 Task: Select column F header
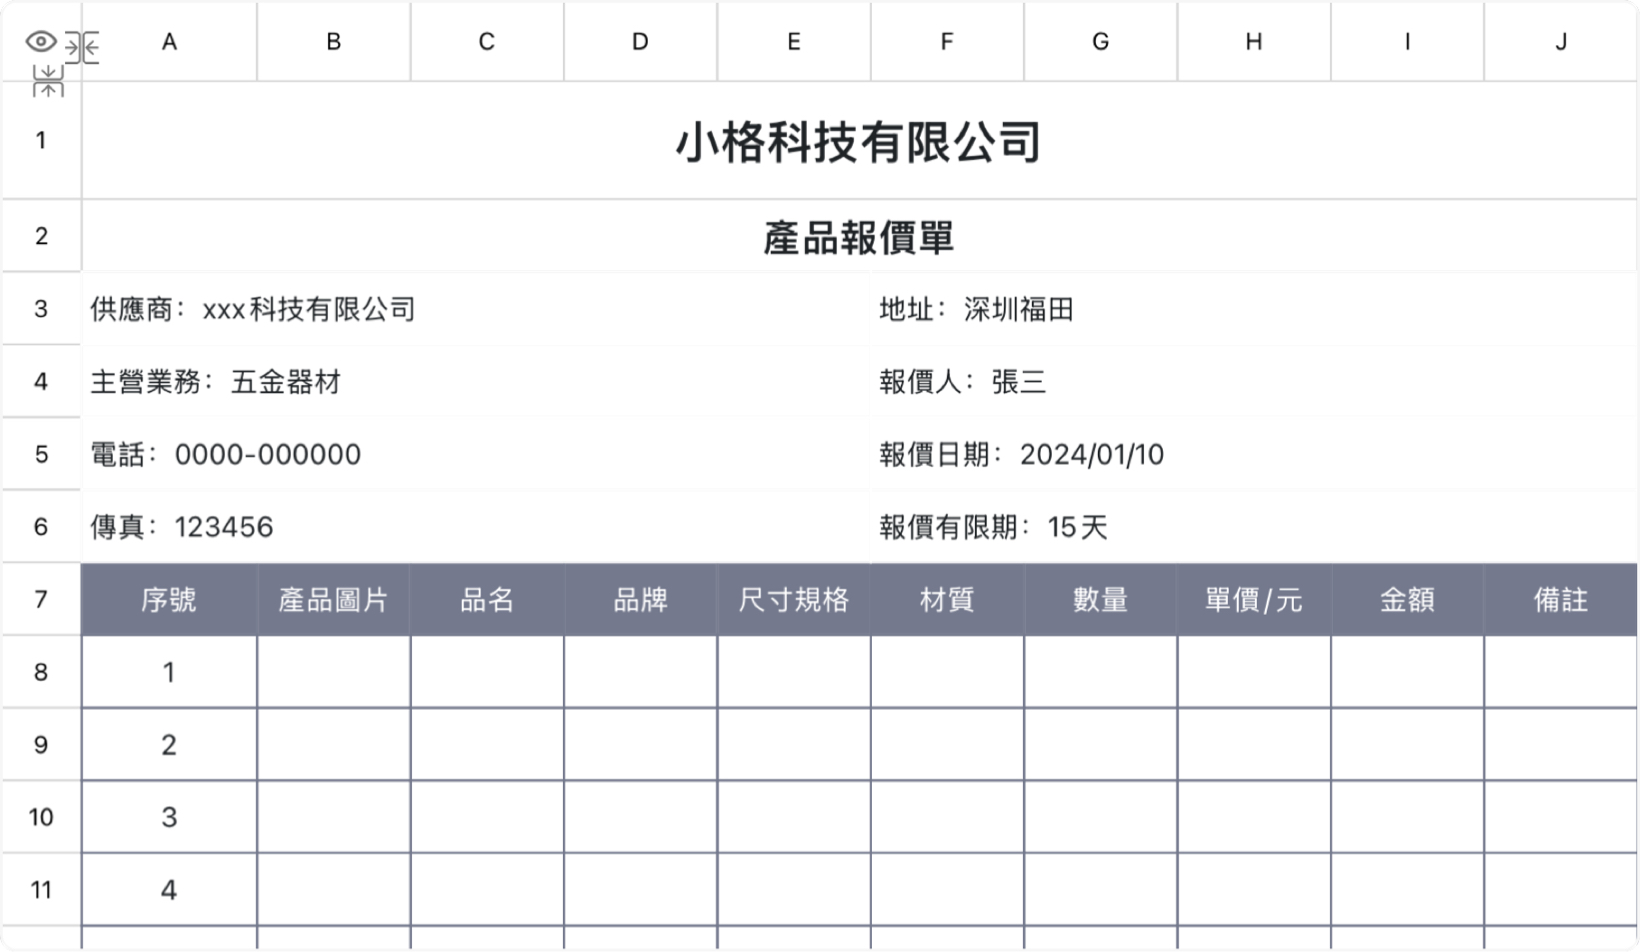[x=947, y=42]
